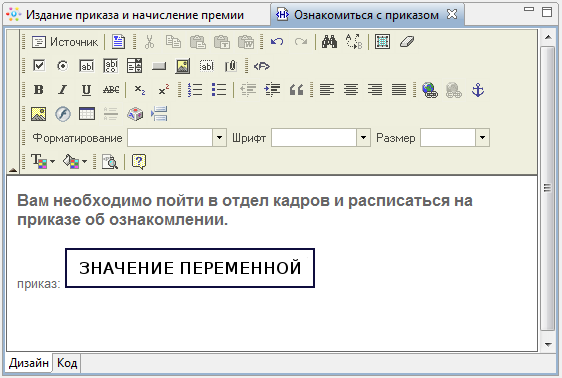Click the file attachment field icon
The width and height of the screenshot is (562, 378).
coord(231,66)
